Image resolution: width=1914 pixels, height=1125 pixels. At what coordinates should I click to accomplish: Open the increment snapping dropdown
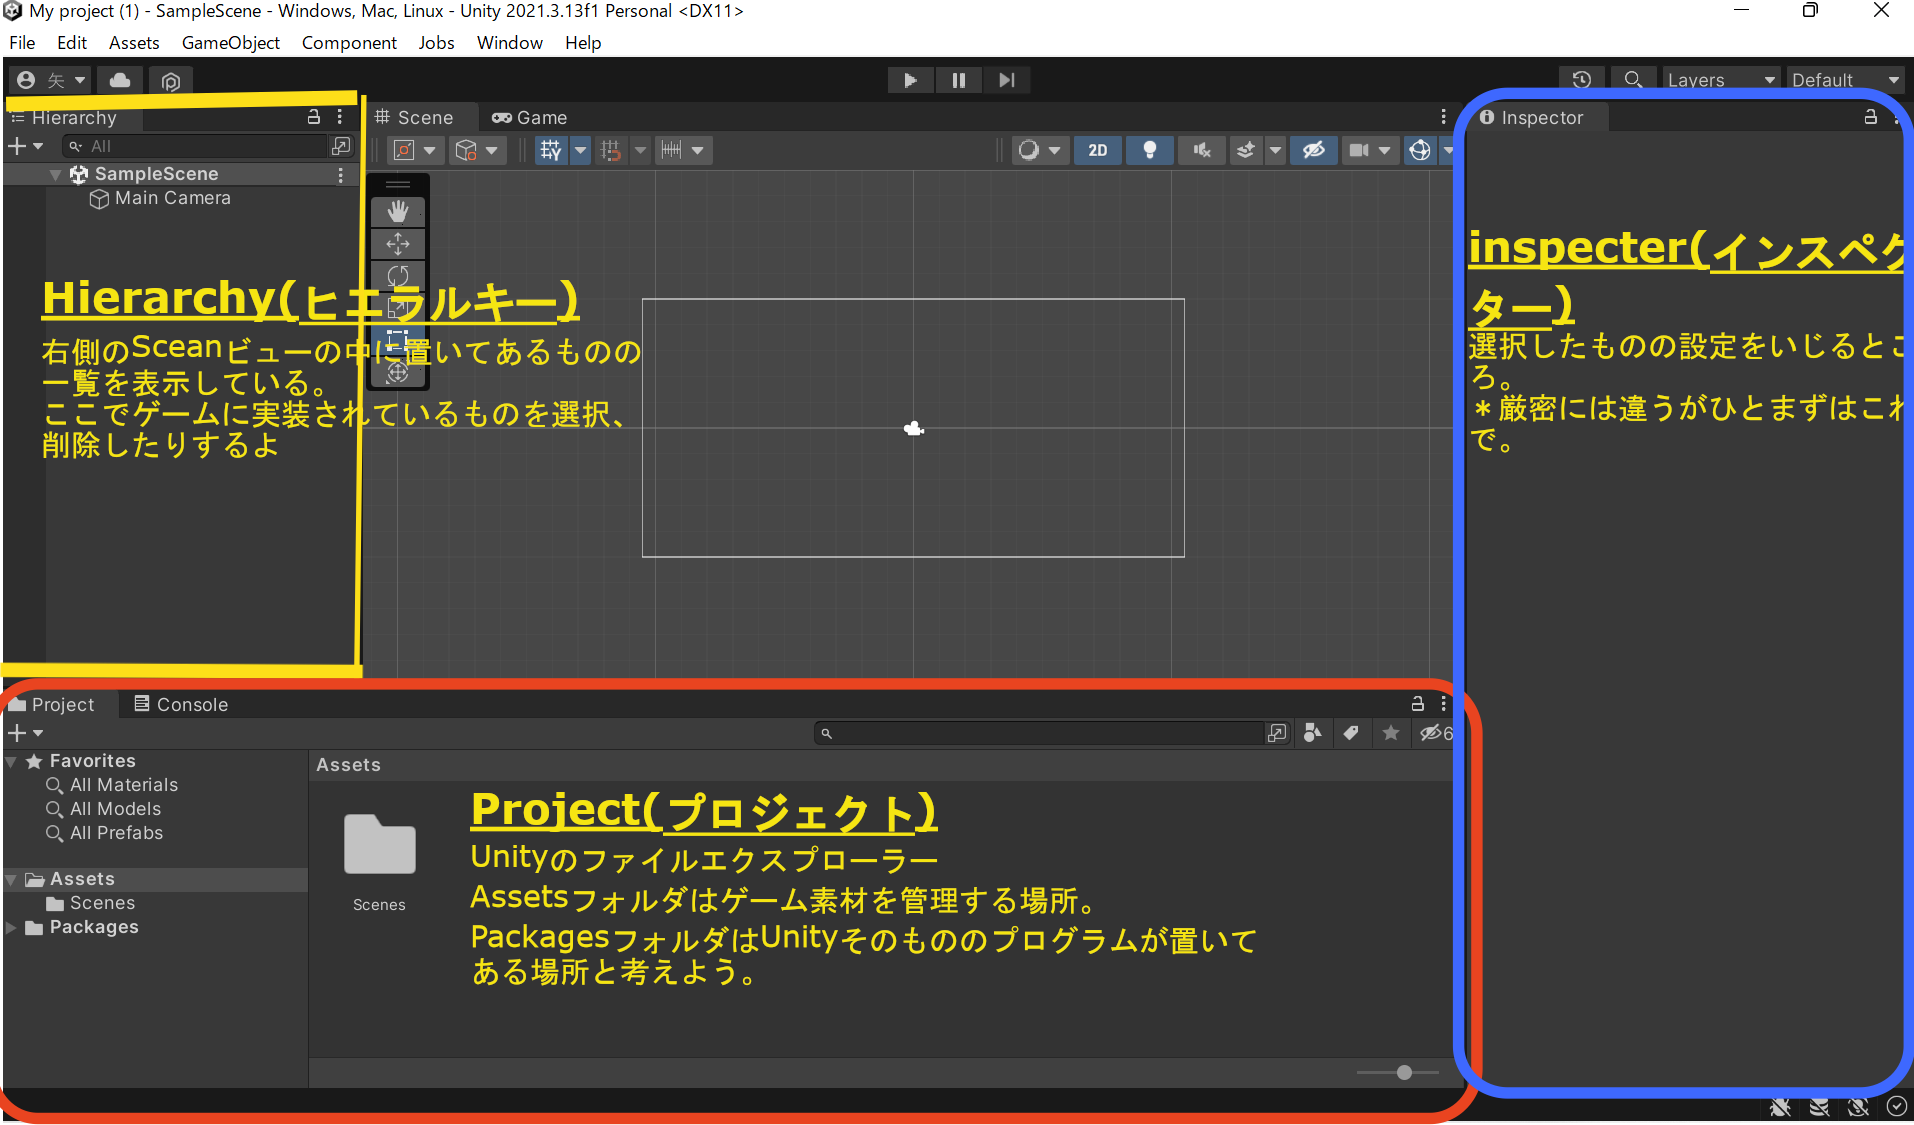pos(683,150)
